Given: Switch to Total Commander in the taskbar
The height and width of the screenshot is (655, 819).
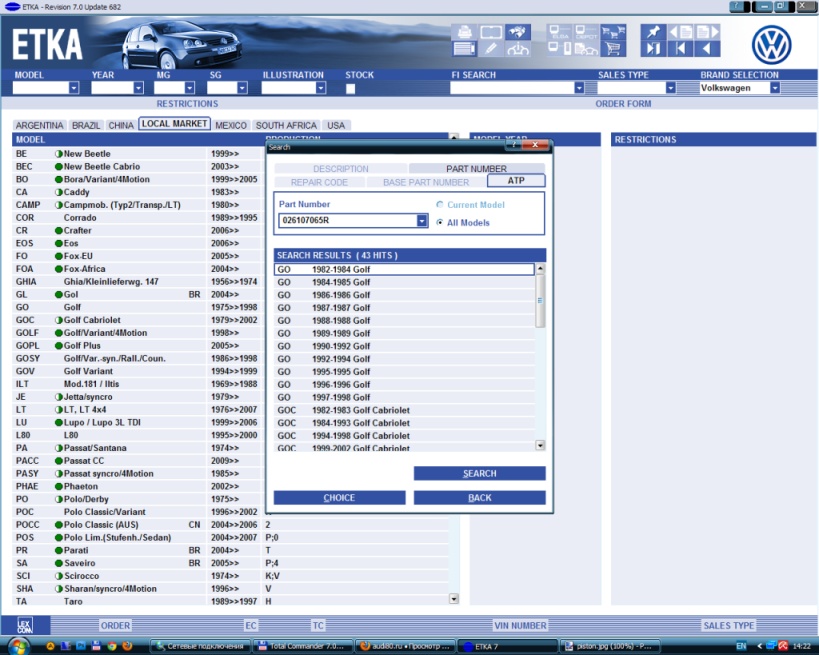Looking at the screenshot, I should click(x=302, y=646).
